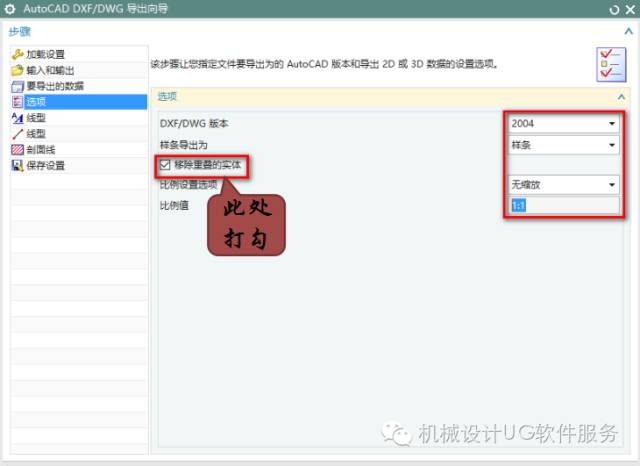Click the 选项 step icon in the sidebar

18,102
